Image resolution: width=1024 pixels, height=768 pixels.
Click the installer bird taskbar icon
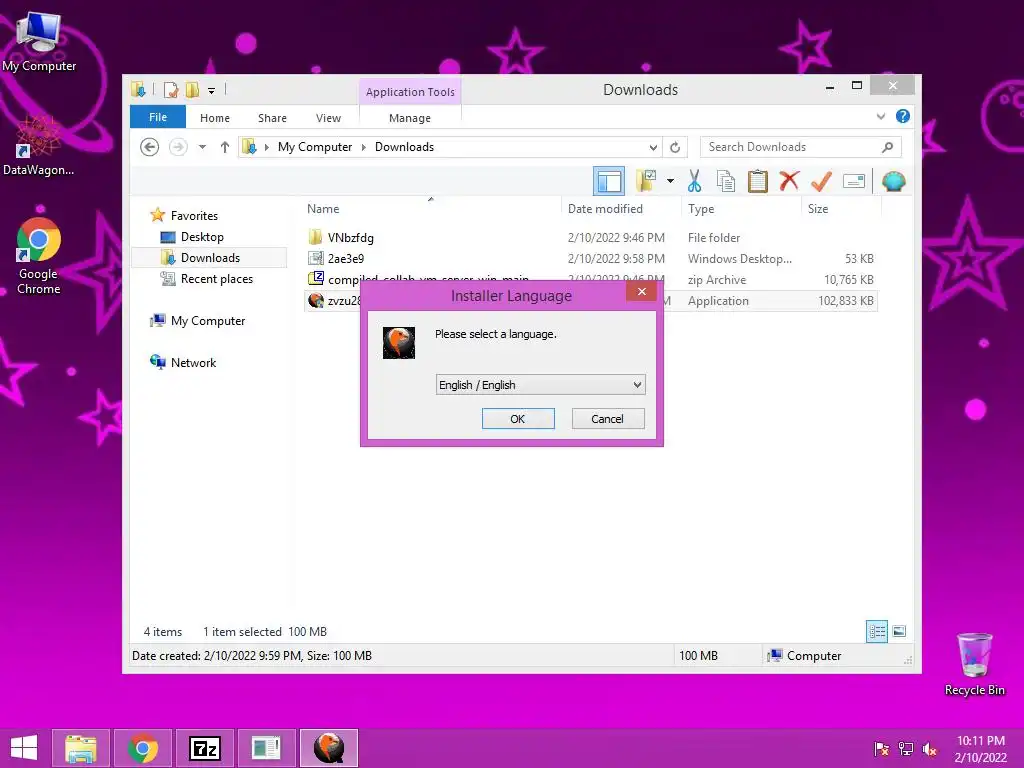tap(328, 748)
